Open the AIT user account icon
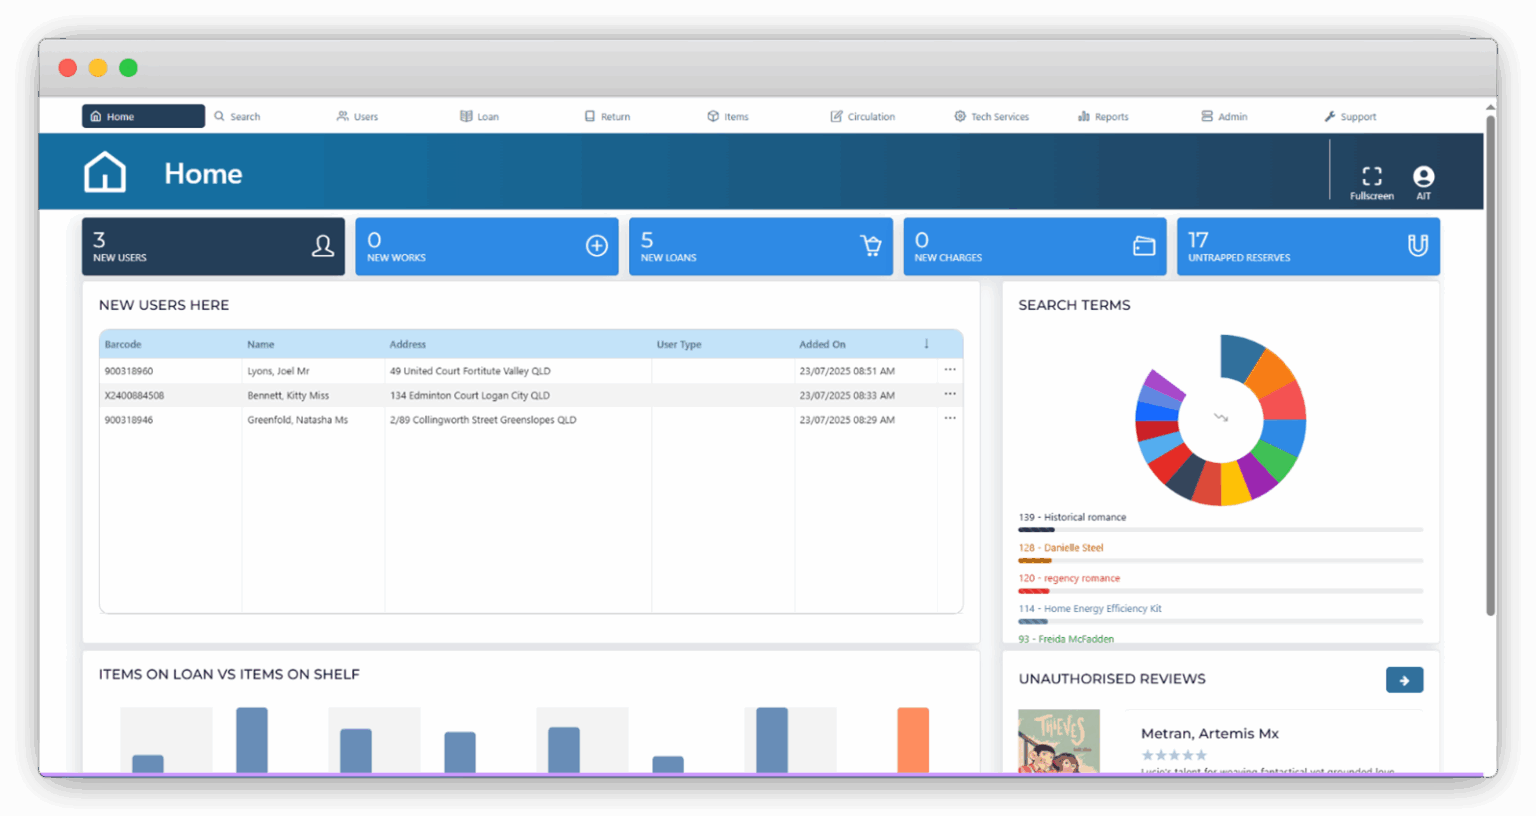 1423,177
